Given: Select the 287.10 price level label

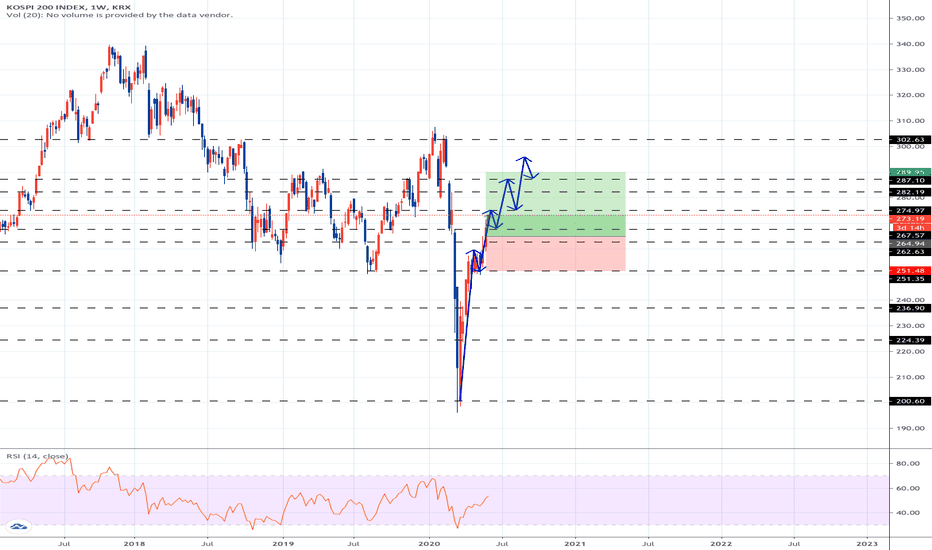Looking at the screenshot, I should click(910, 180).
